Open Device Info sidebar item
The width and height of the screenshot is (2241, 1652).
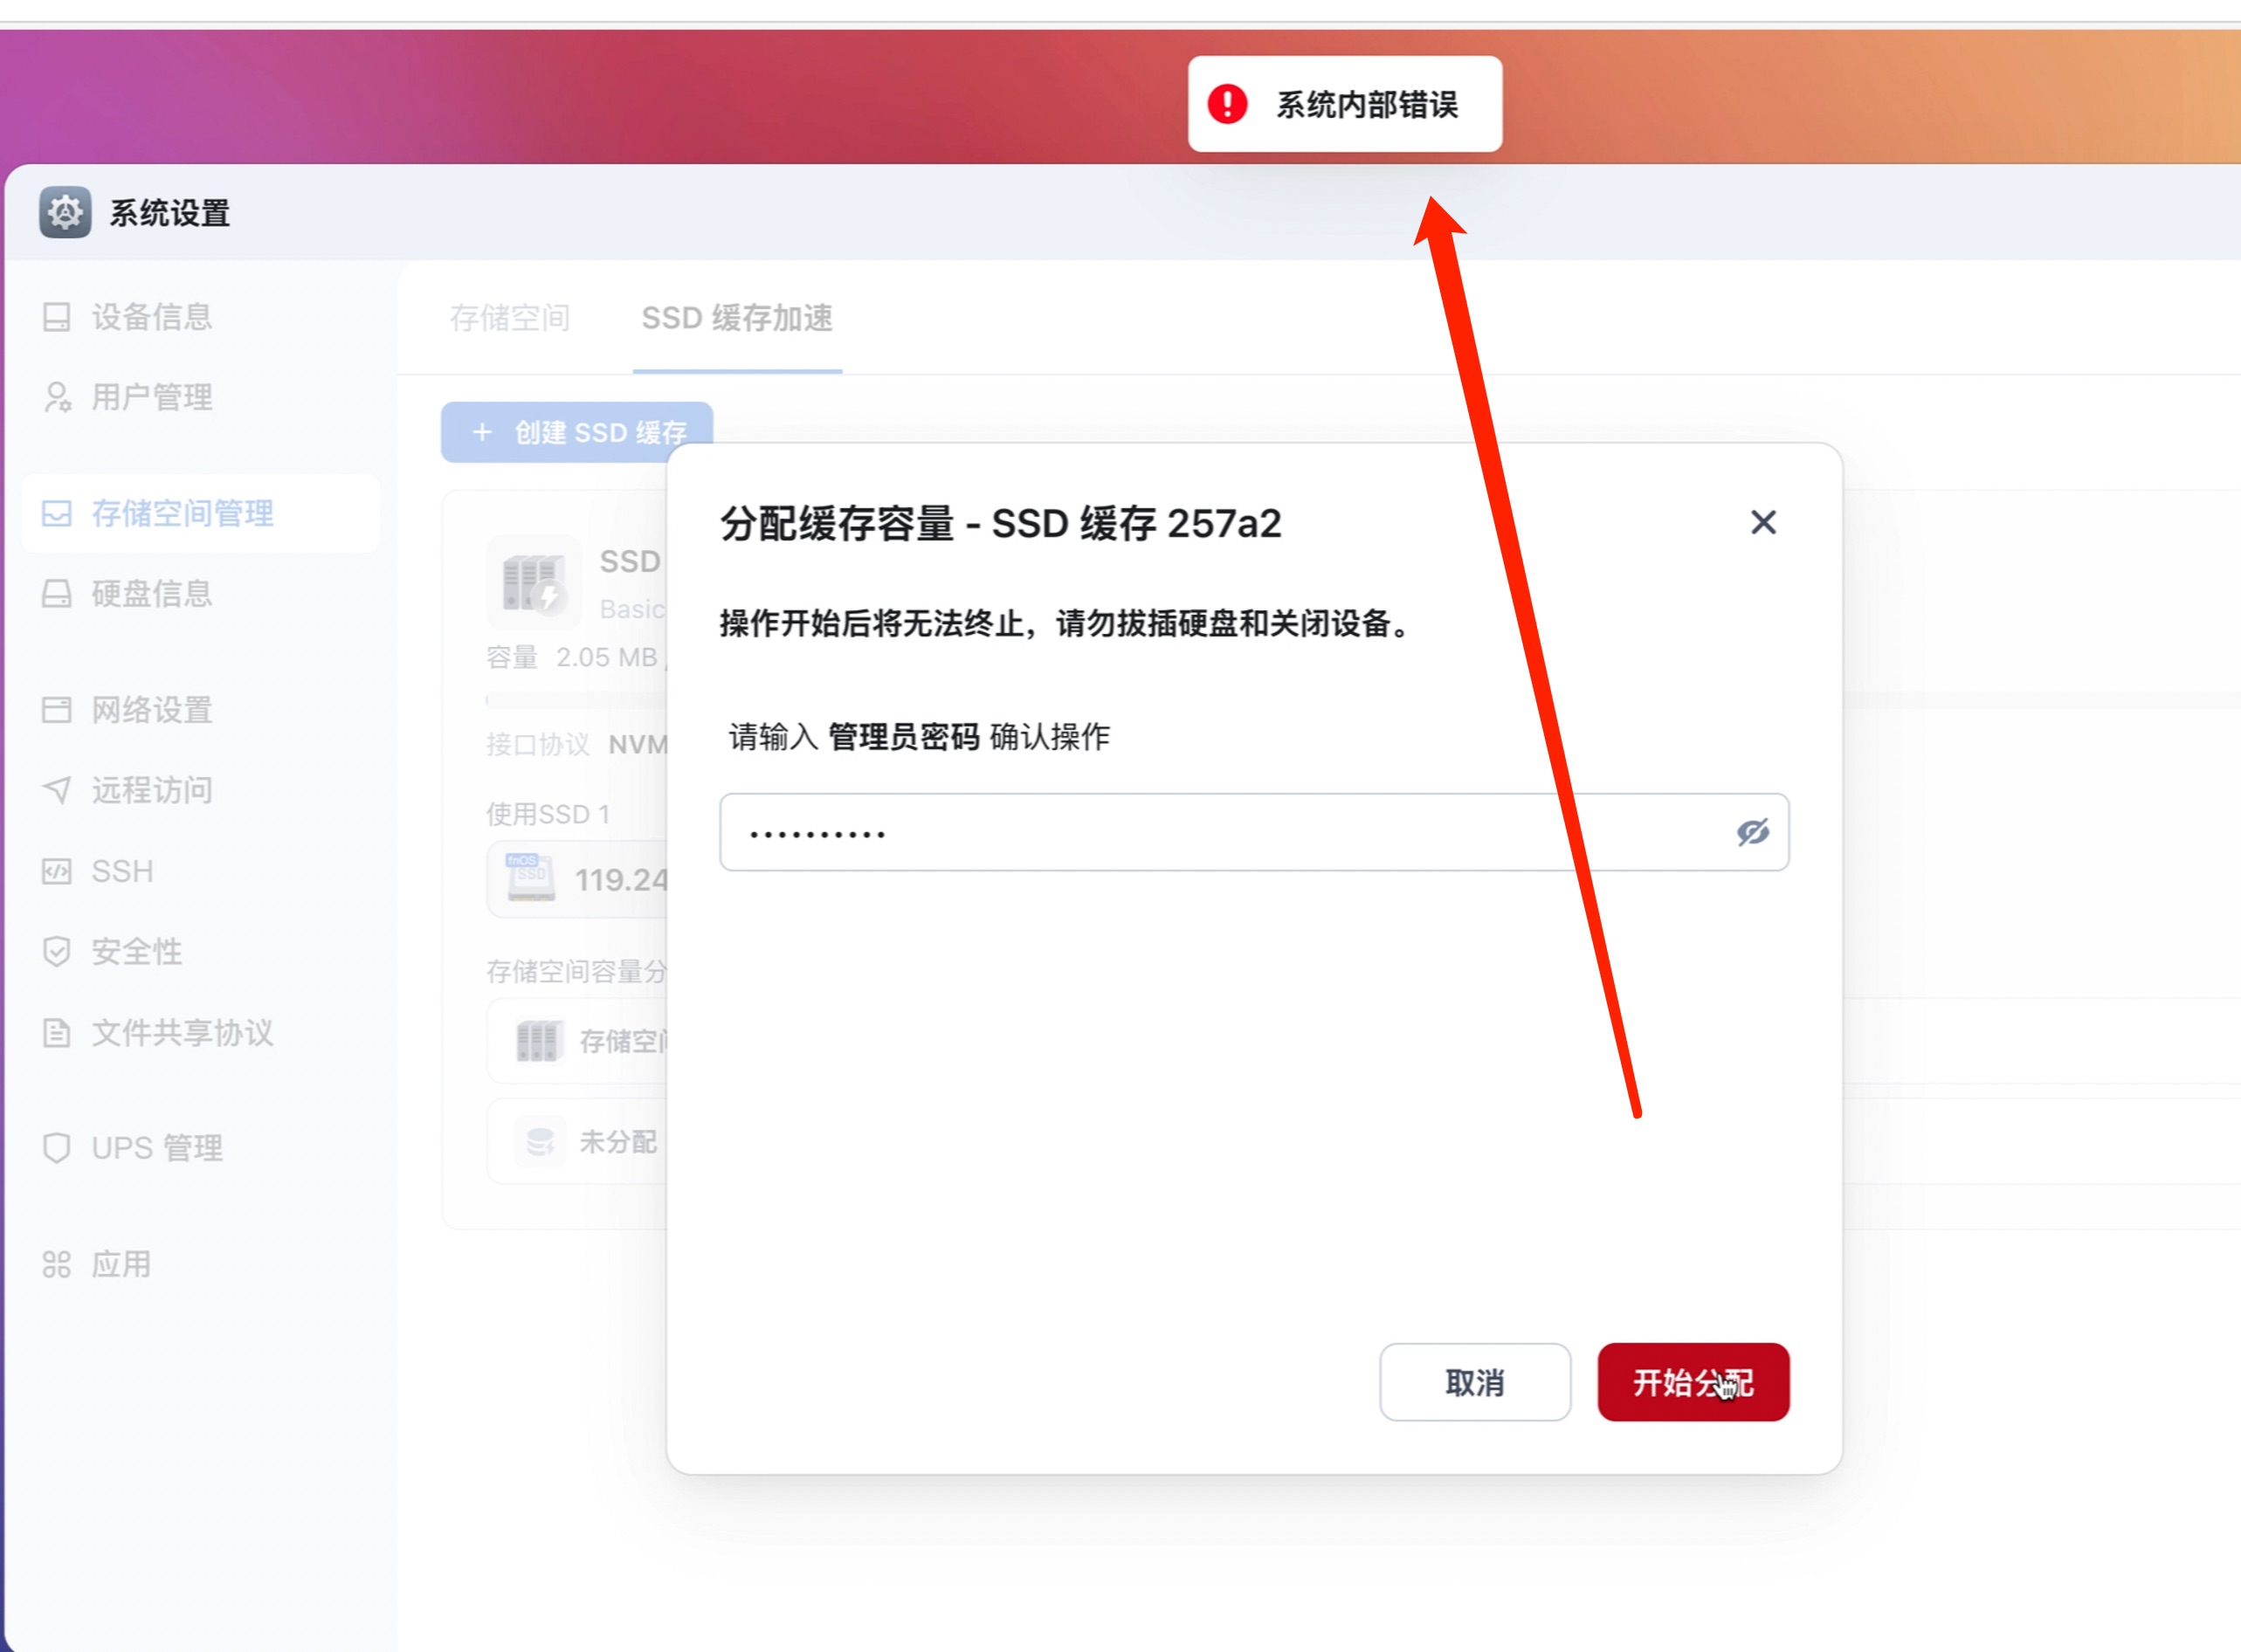coord(152,317)
